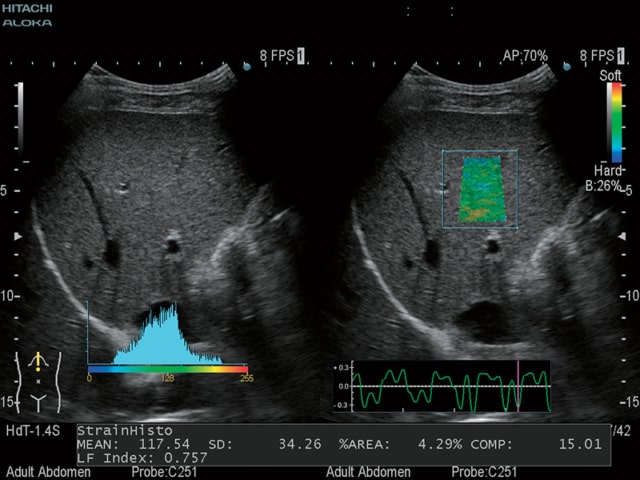
Task: Click the grayscale bar on left edge
Action: tap(20, 122)
